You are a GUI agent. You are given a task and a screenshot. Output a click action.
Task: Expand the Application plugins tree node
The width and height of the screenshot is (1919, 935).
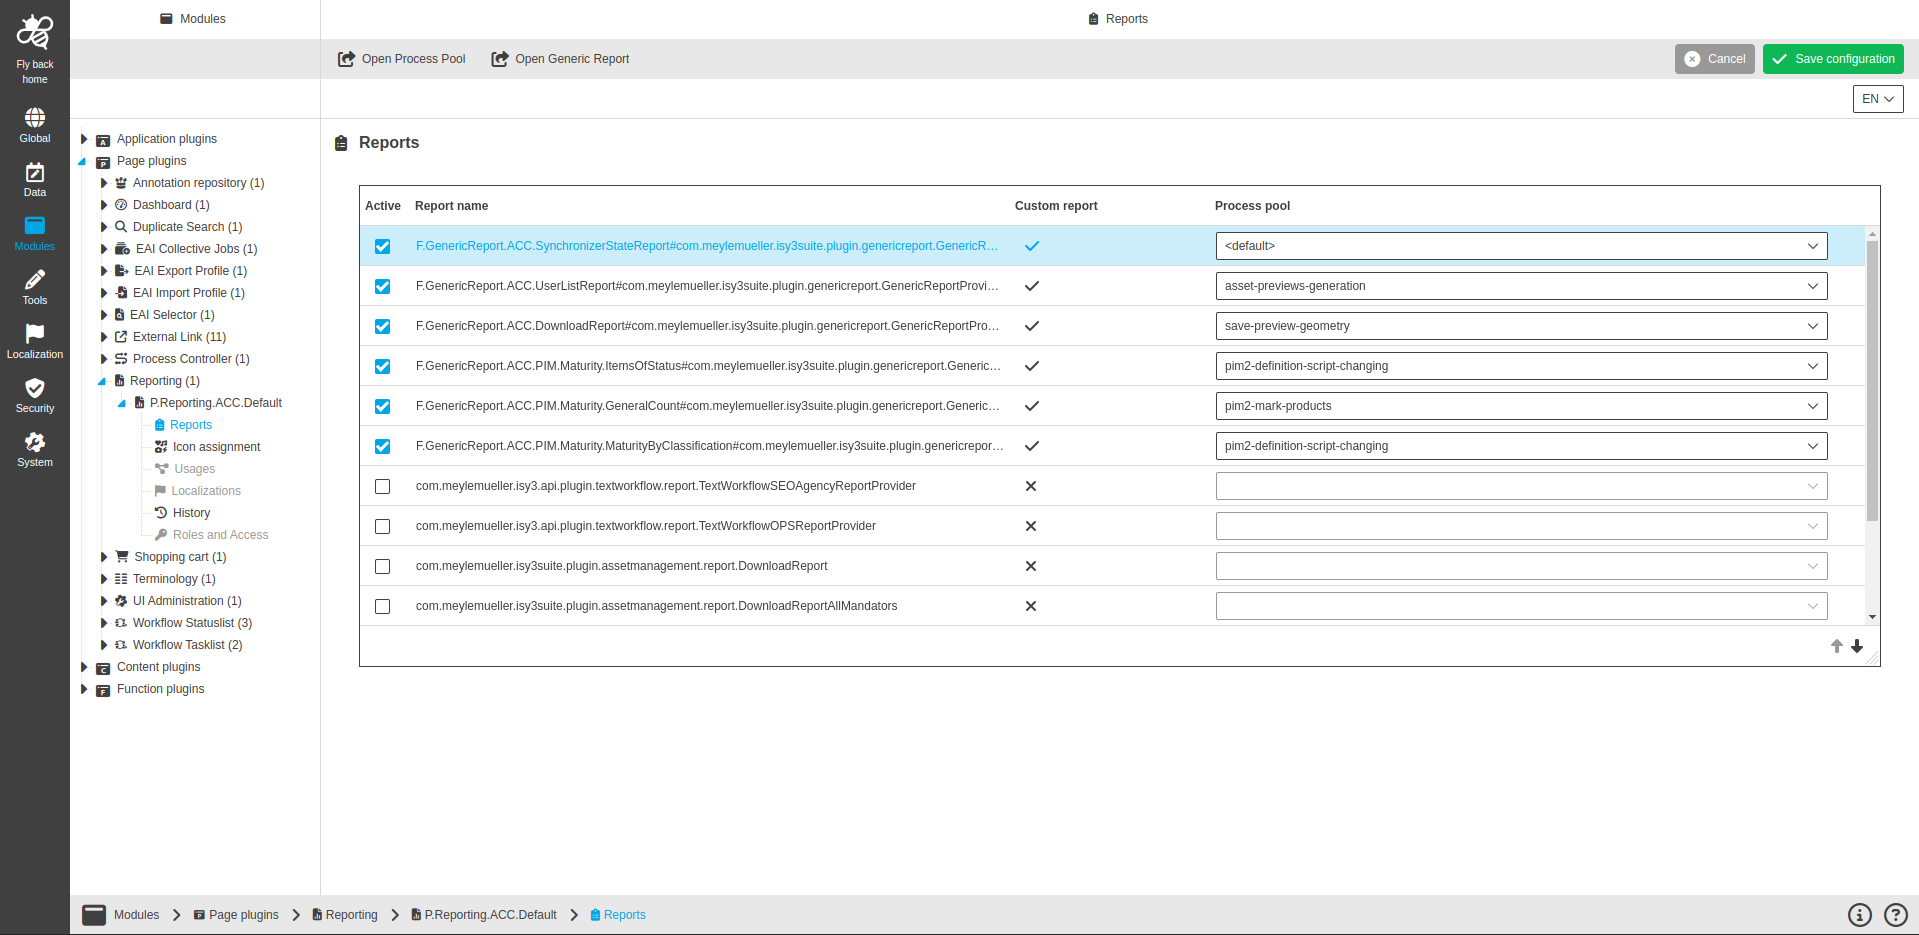(84, 139)
